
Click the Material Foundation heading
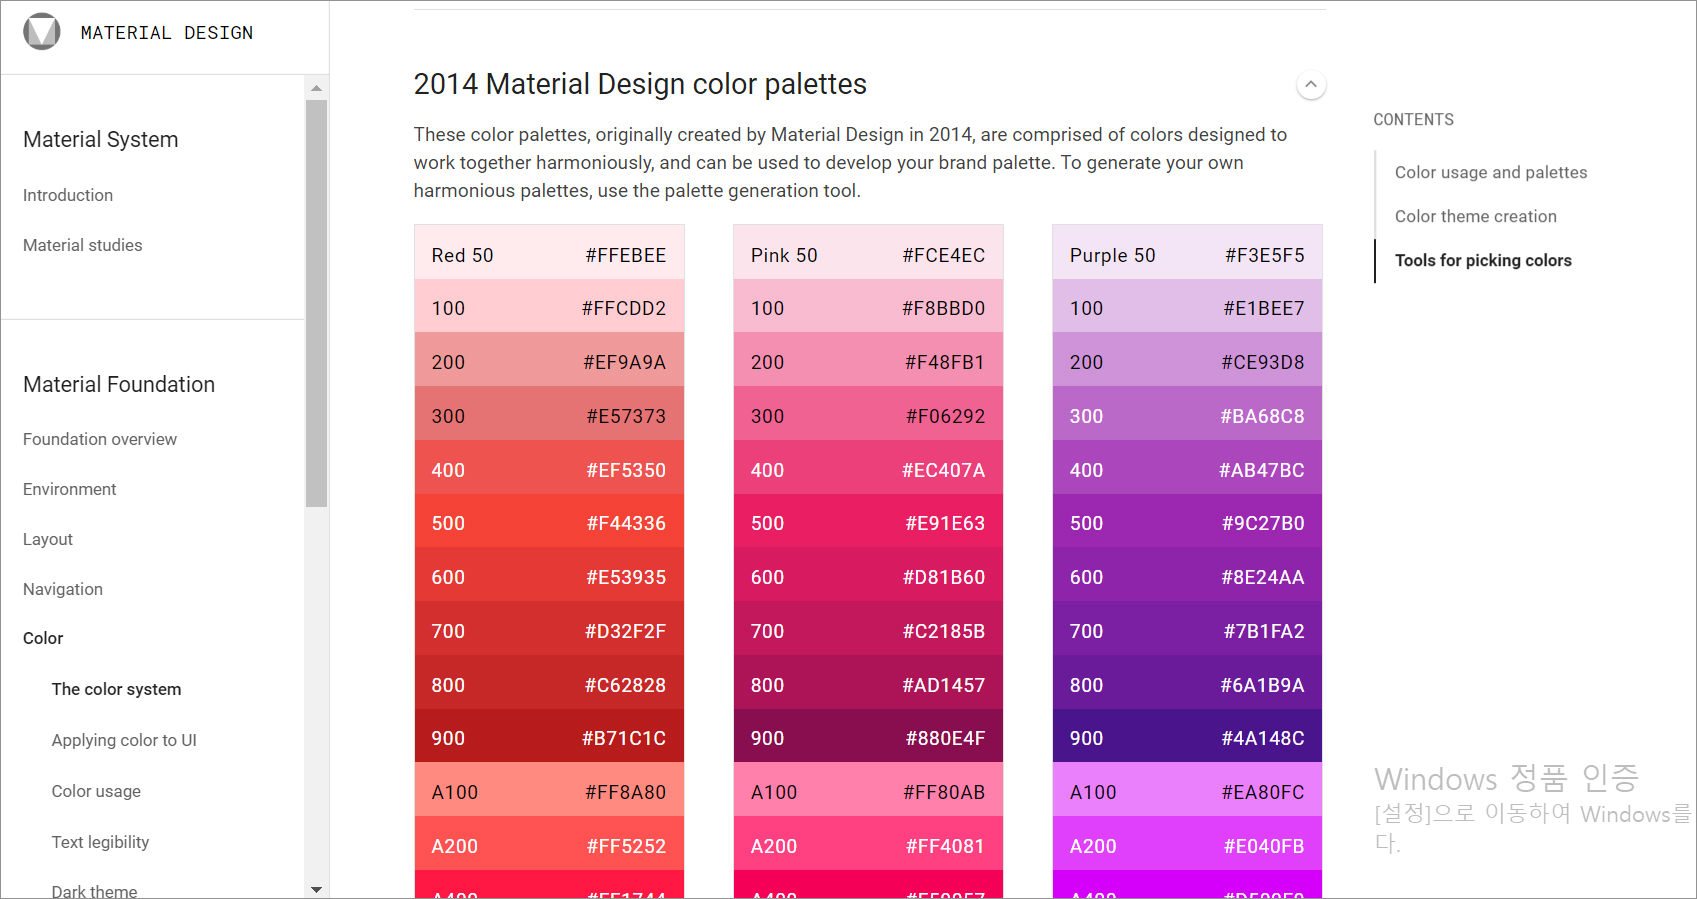click(x=119, y=385)
